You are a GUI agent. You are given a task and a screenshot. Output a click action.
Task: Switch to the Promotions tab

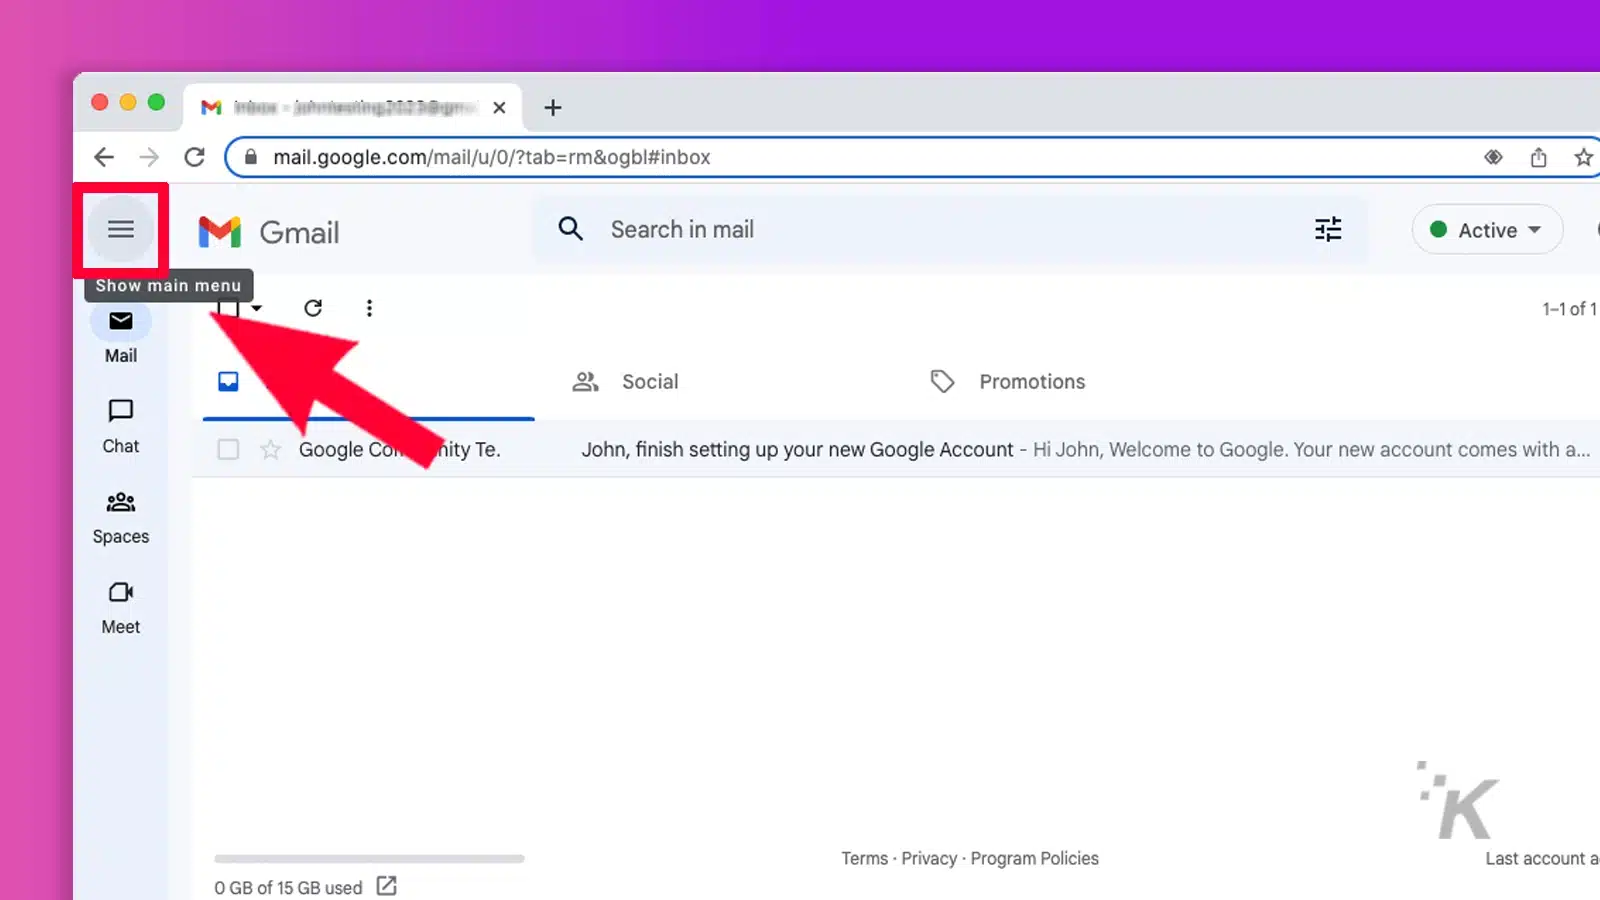pos(1007,382)
